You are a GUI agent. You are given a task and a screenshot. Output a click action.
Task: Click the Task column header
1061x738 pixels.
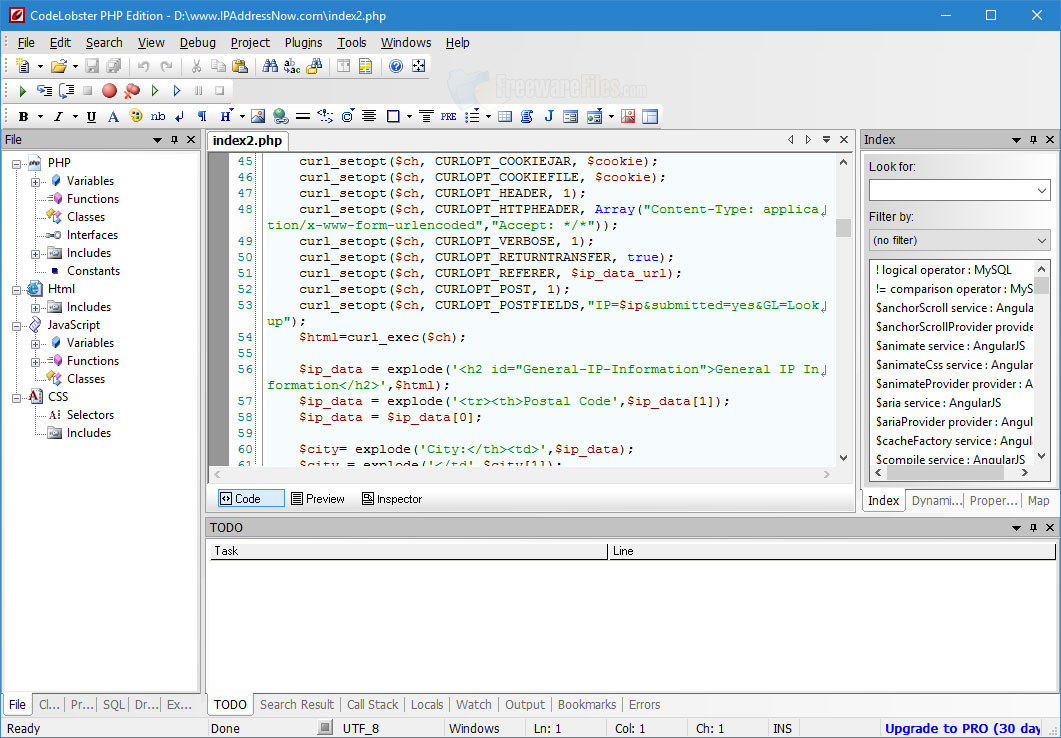pos(408,551)
